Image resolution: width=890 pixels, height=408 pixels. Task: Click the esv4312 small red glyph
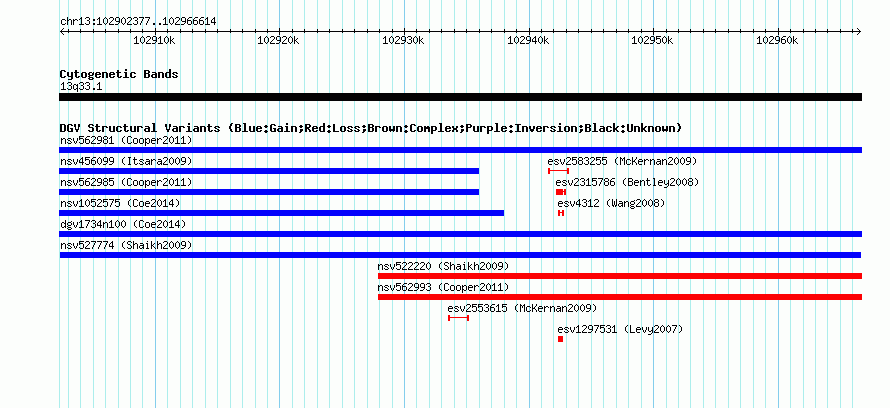[x=561, y=213]
